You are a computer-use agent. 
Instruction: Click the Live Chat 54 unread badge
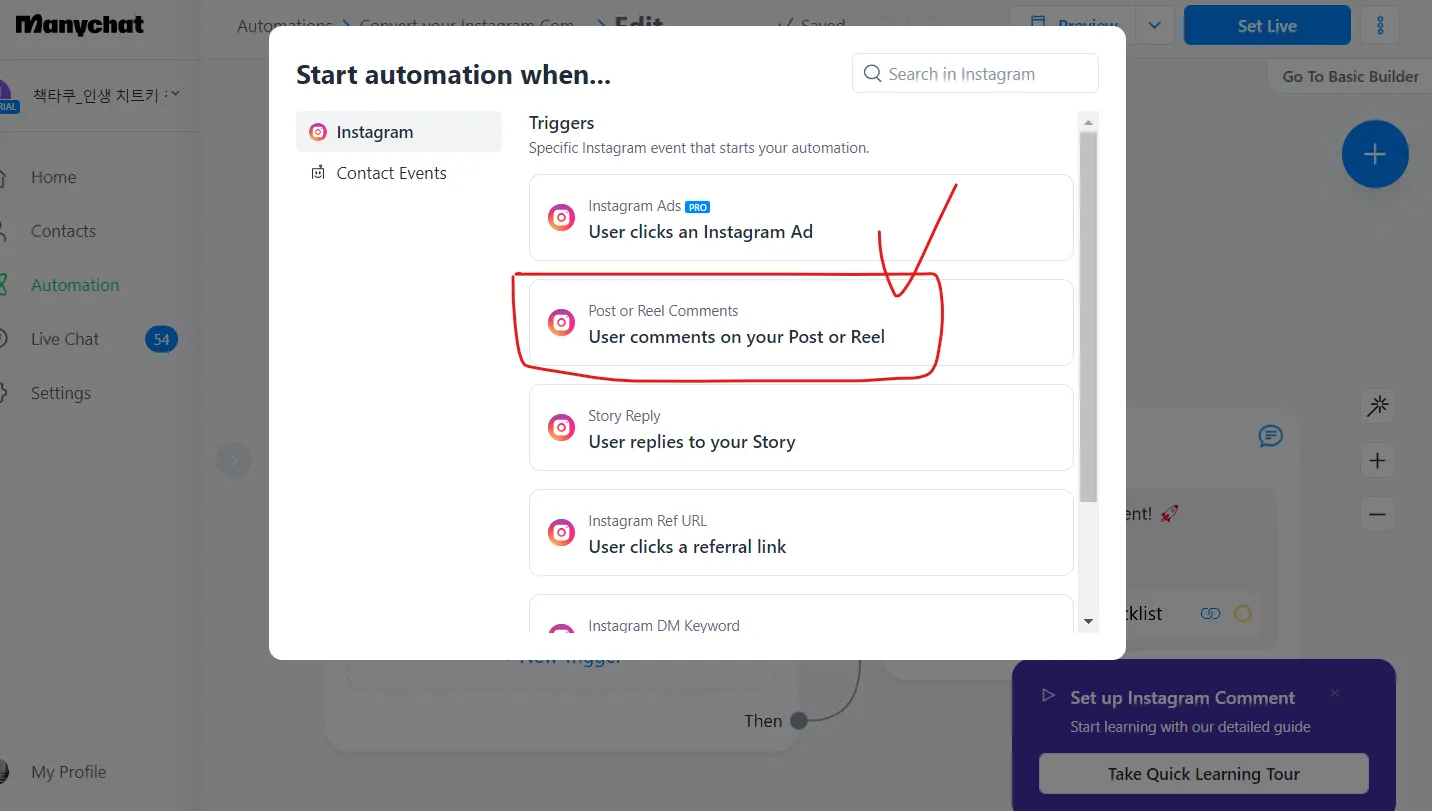pyautogui.click(x=161, y=339)
